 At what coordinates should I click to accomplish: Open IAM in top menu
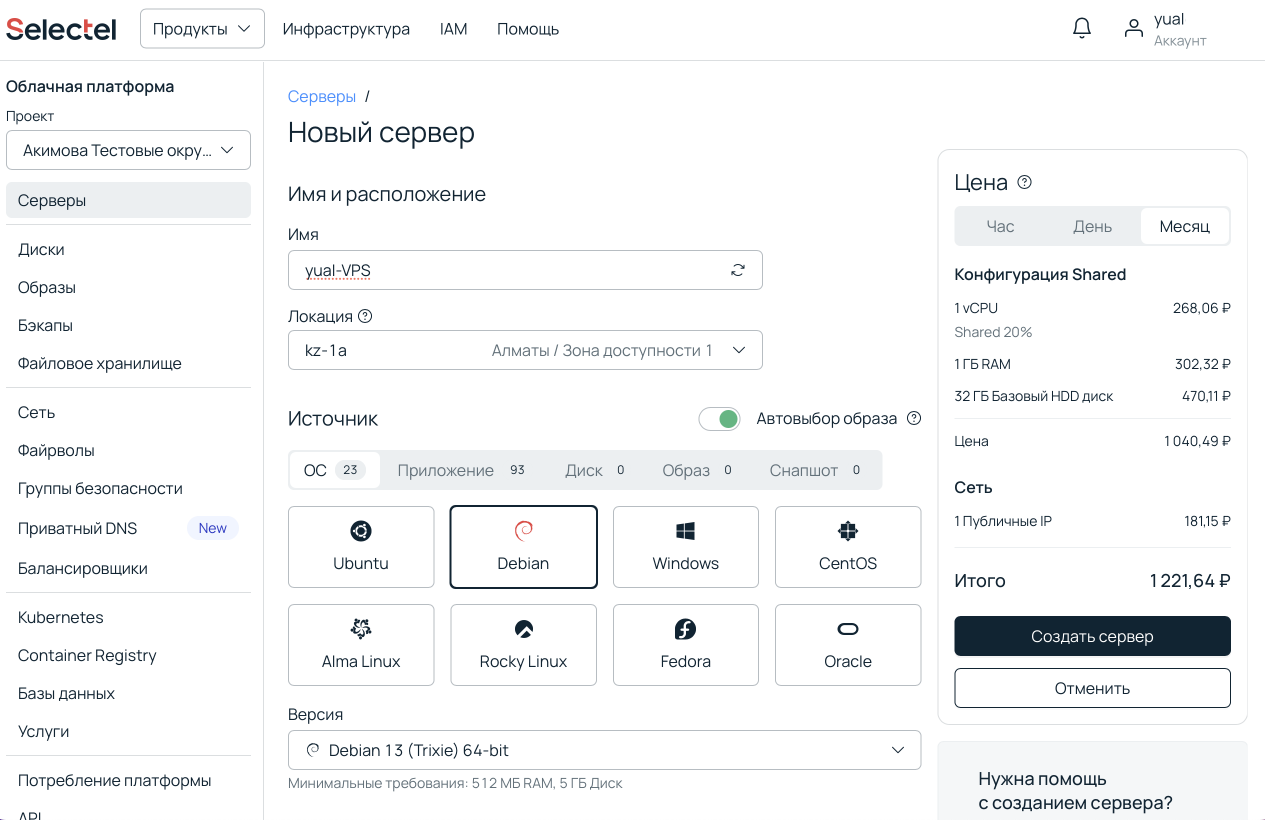point(453,29)
